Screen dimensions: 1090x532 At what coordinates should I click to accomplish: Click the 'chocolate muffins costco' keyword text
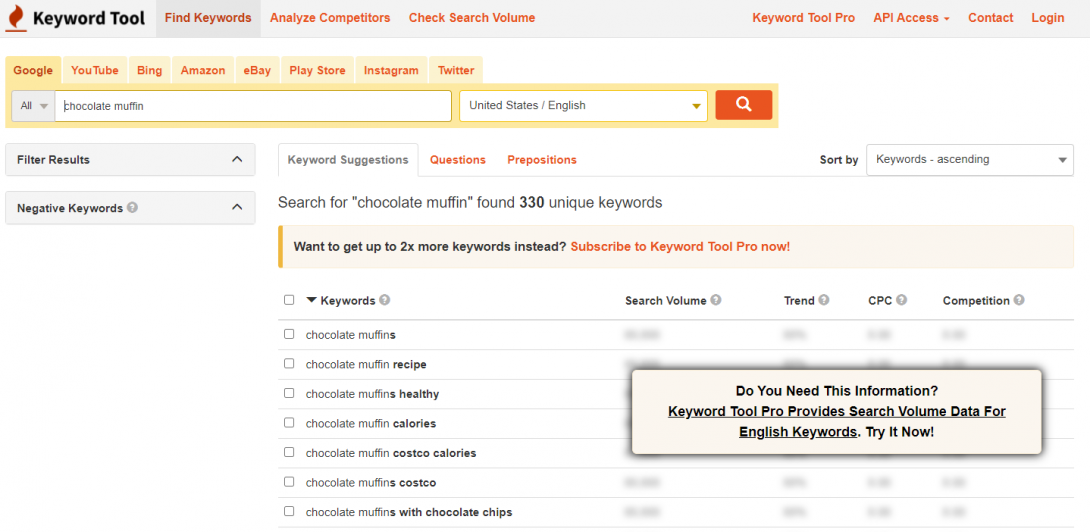click(371, 483)
